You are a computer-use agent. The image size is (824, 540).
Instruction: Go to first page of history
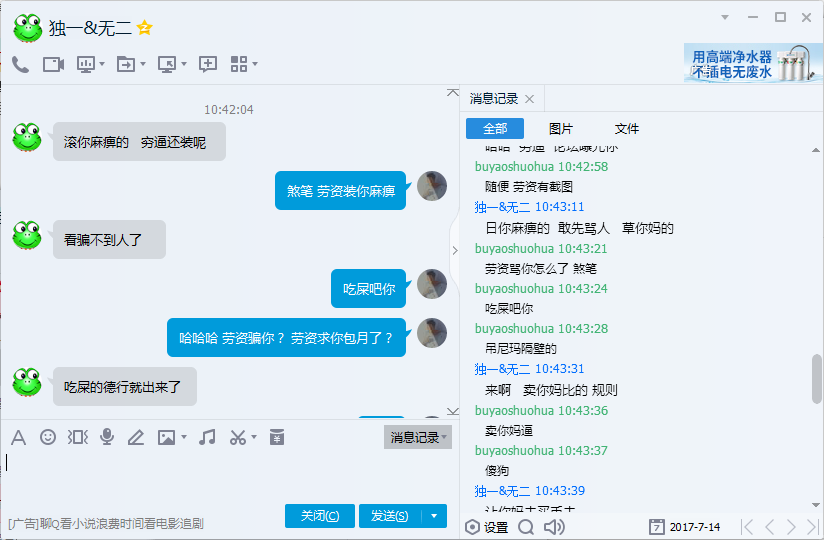(746, 526)
